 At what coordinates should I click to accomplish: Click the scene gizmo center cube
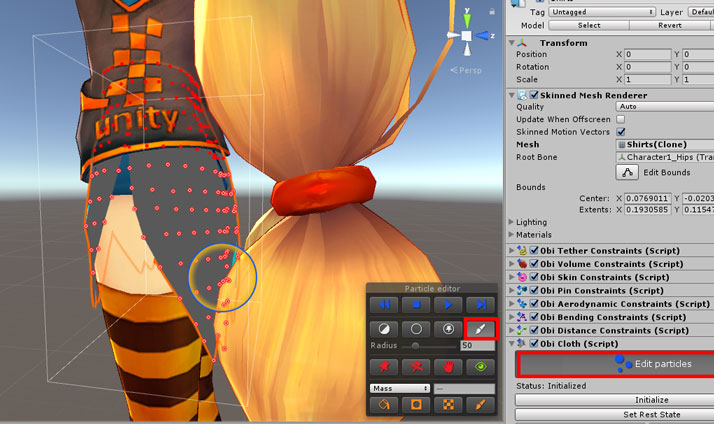click(467, 36)
